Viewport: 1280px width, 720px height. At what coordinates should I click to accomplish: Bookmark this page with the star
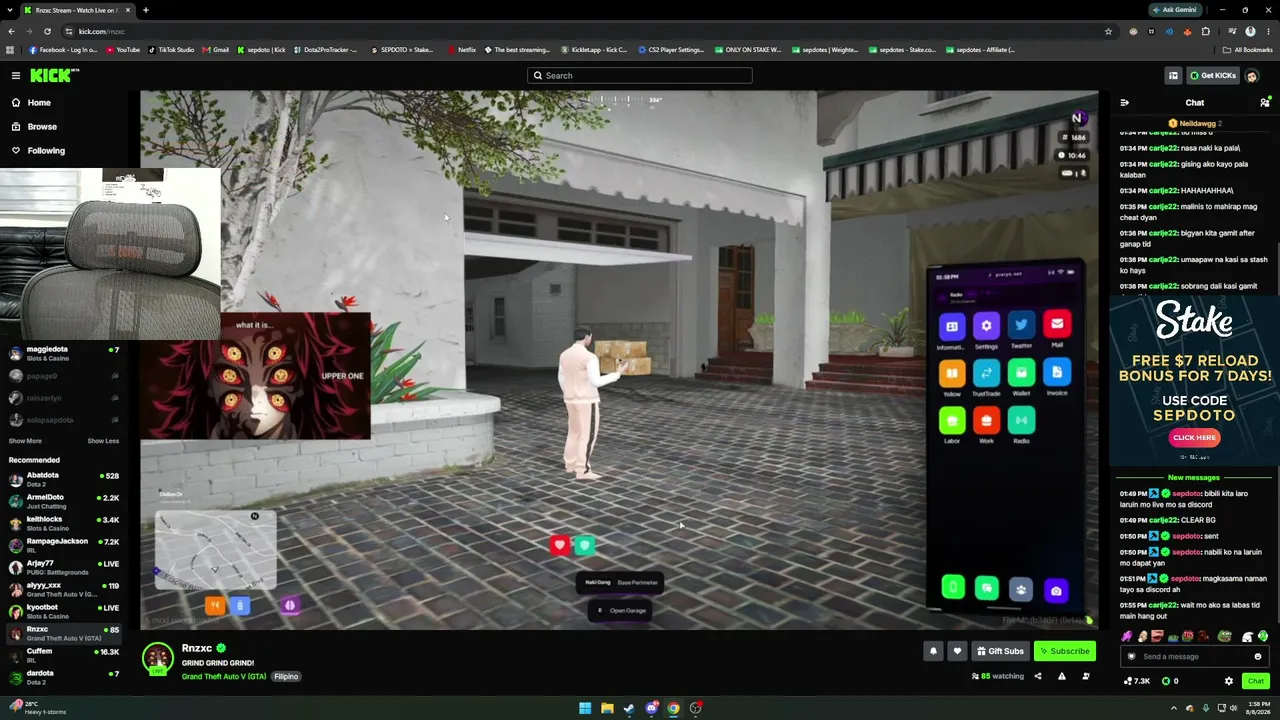(1108, 31)
